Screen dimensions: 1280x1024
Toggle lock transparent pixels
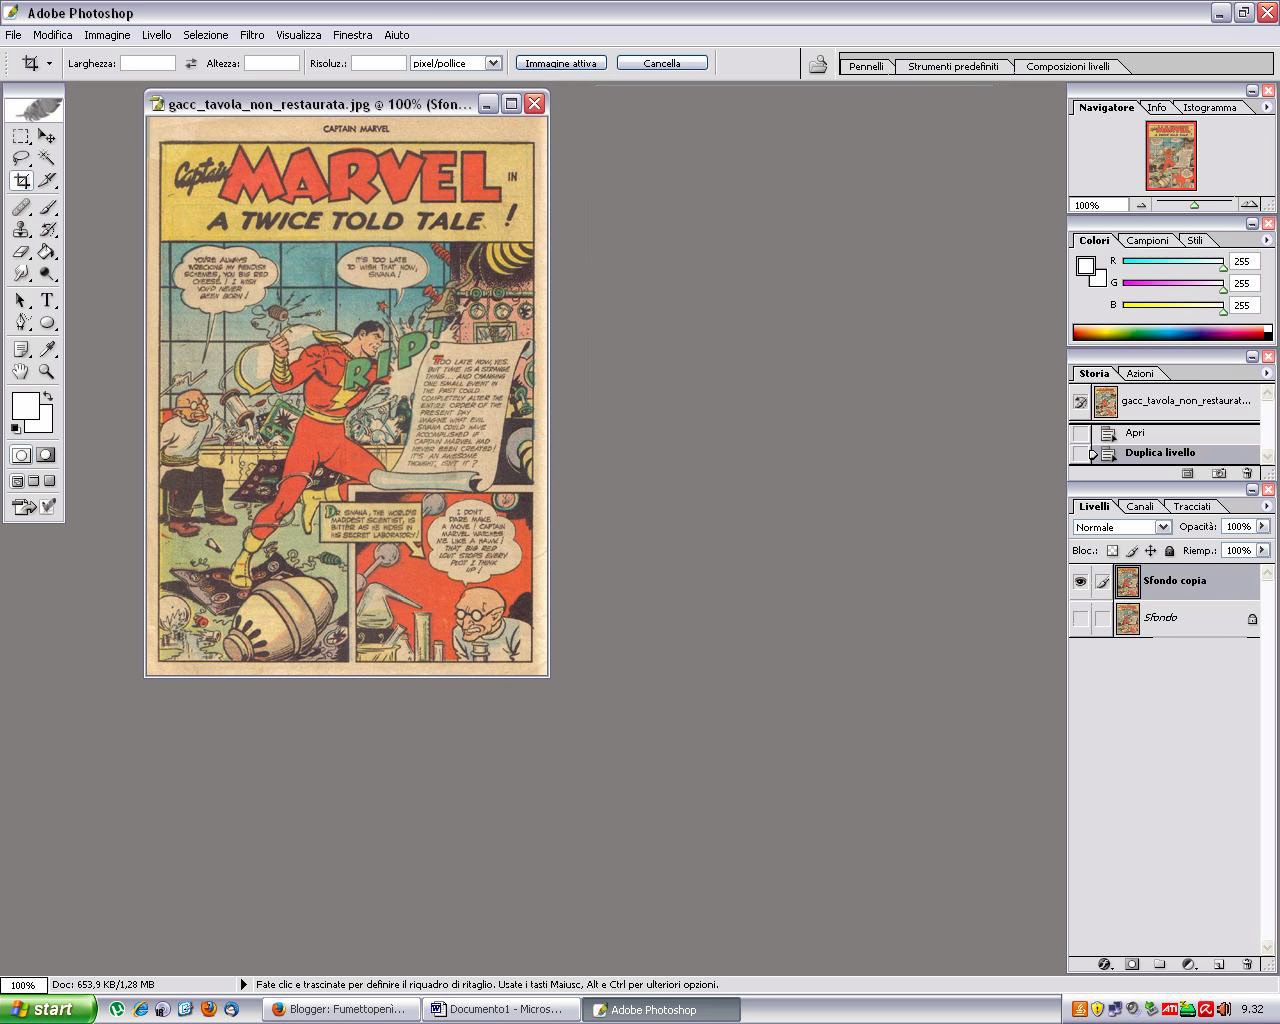coord(1112,551)
